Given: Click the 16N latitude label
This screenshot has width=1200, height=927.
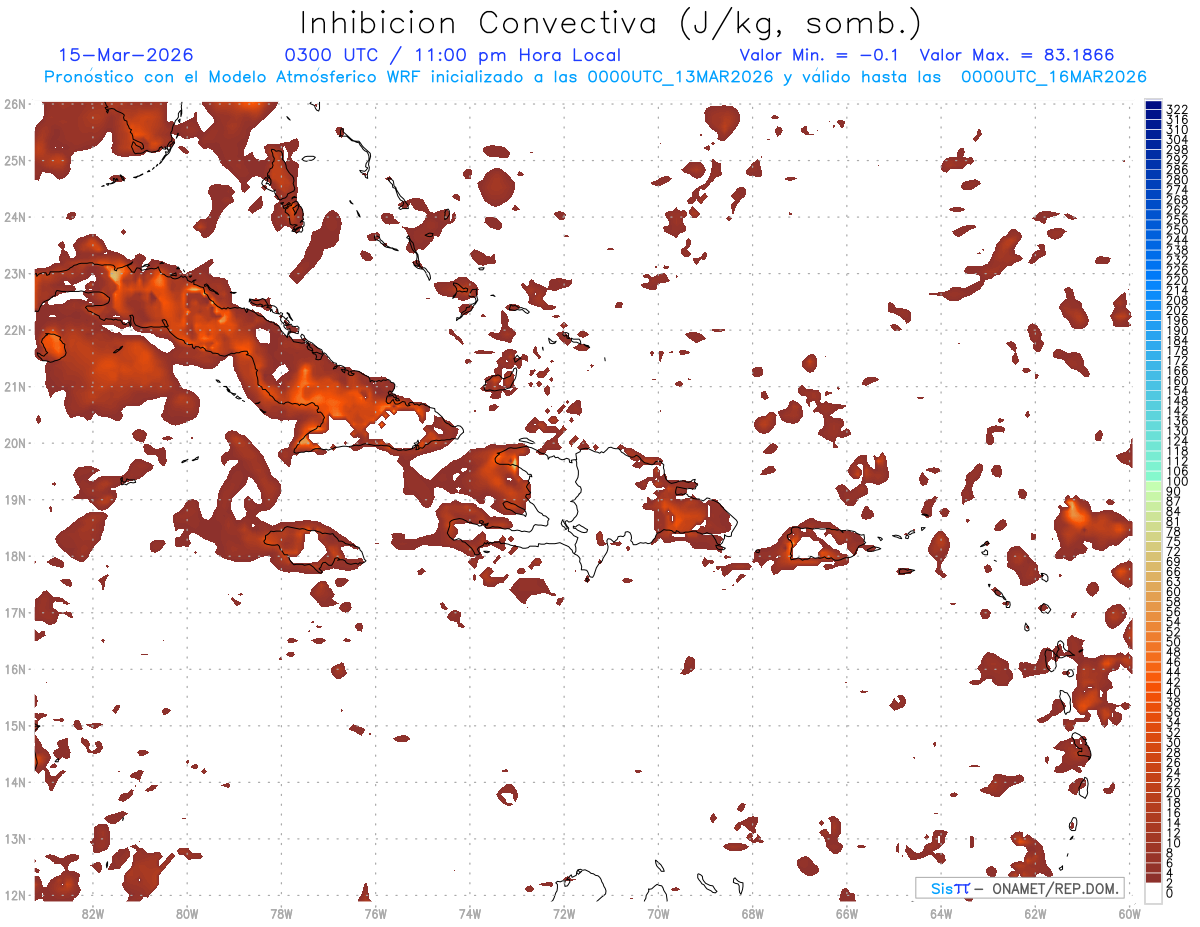Looking at the screenshot, I should (x=14, y=669).
